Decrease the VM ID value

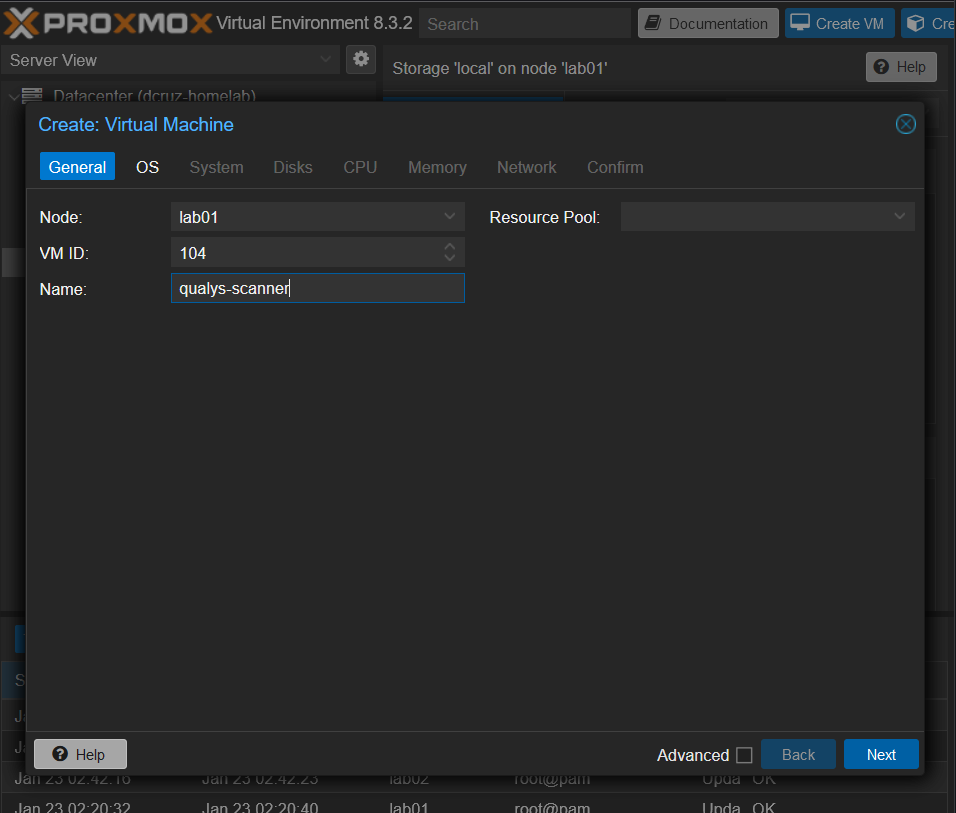tap(449, 258)
